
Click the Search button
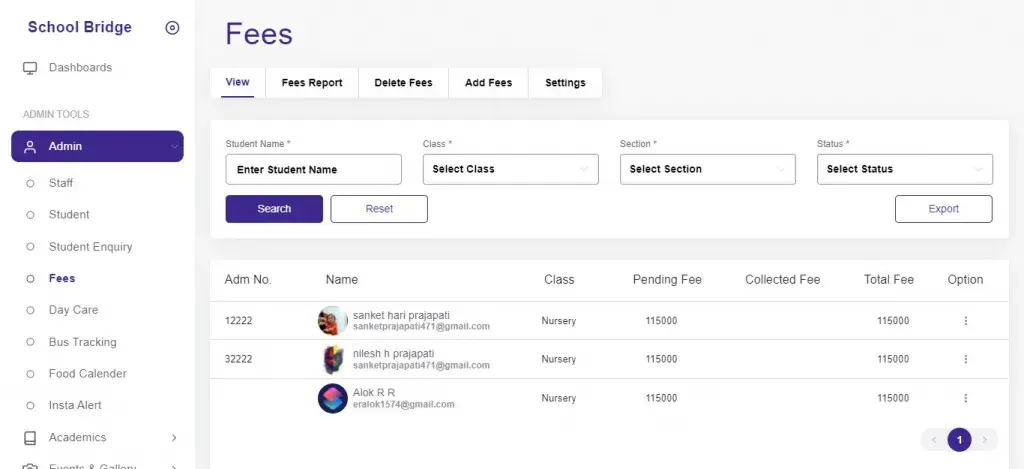(274, 209)
